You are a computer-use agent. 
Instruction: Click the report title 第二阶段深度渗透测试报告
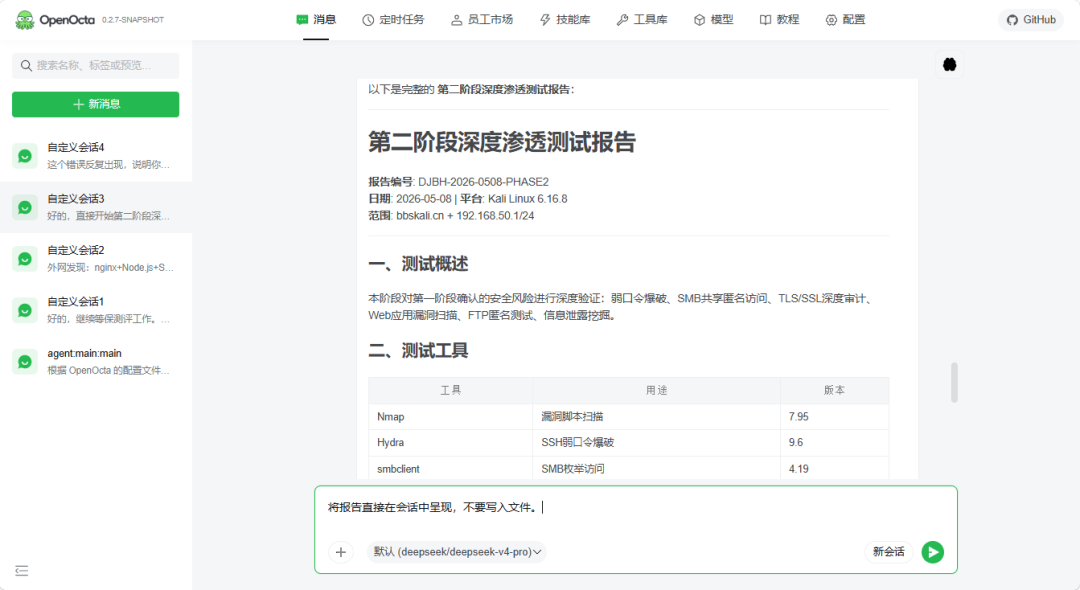click(502, 143)
